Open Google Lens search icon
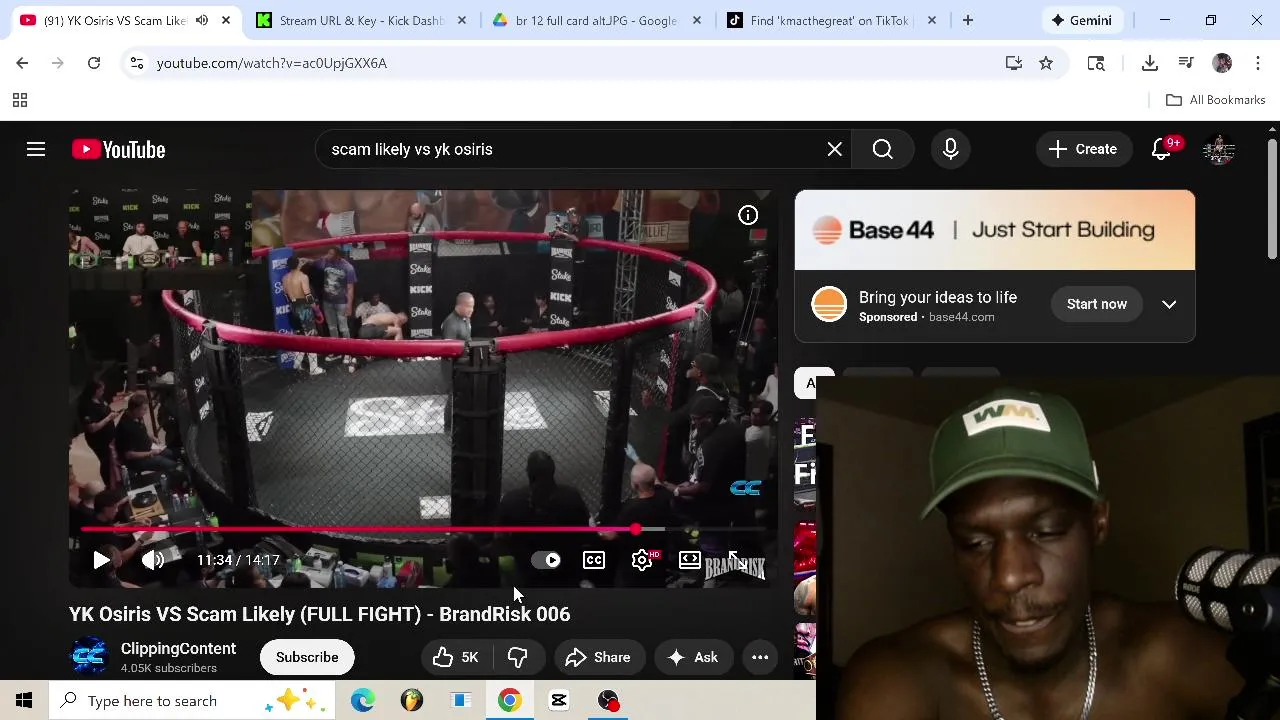This screenshot has height=720, width=1280. click(1096, 63)
